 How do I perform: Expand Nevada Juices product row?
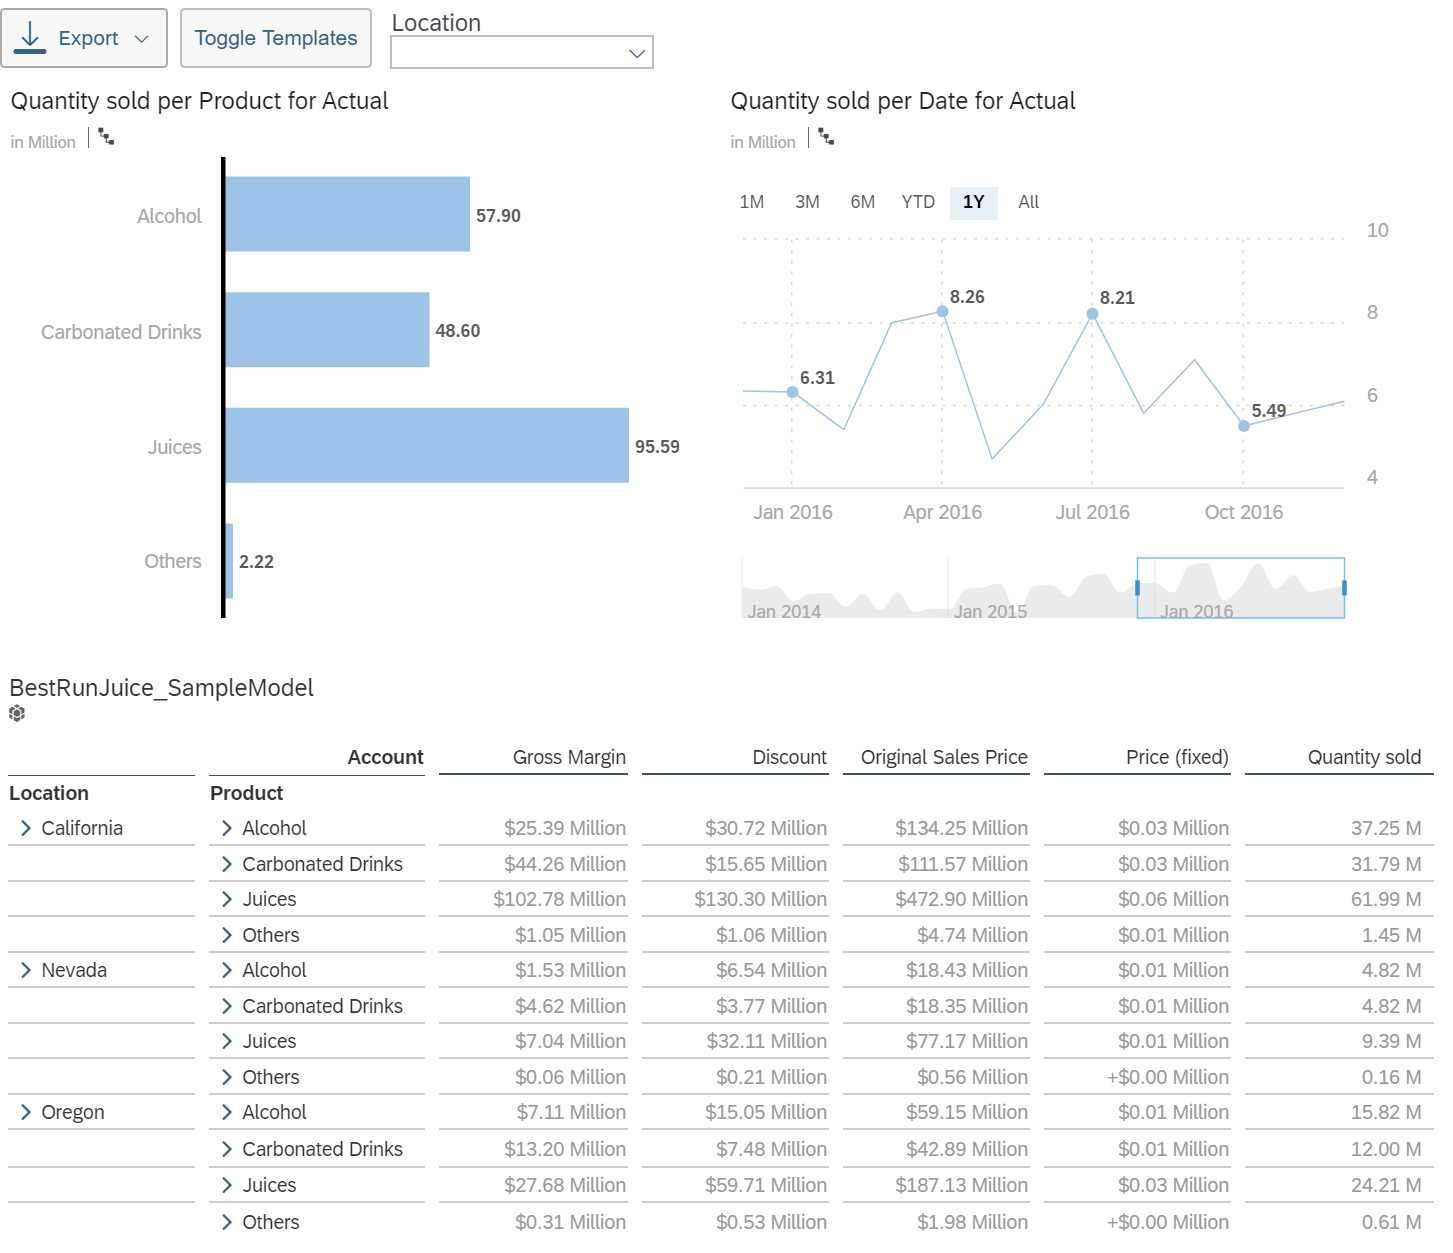coord(227,1041)
